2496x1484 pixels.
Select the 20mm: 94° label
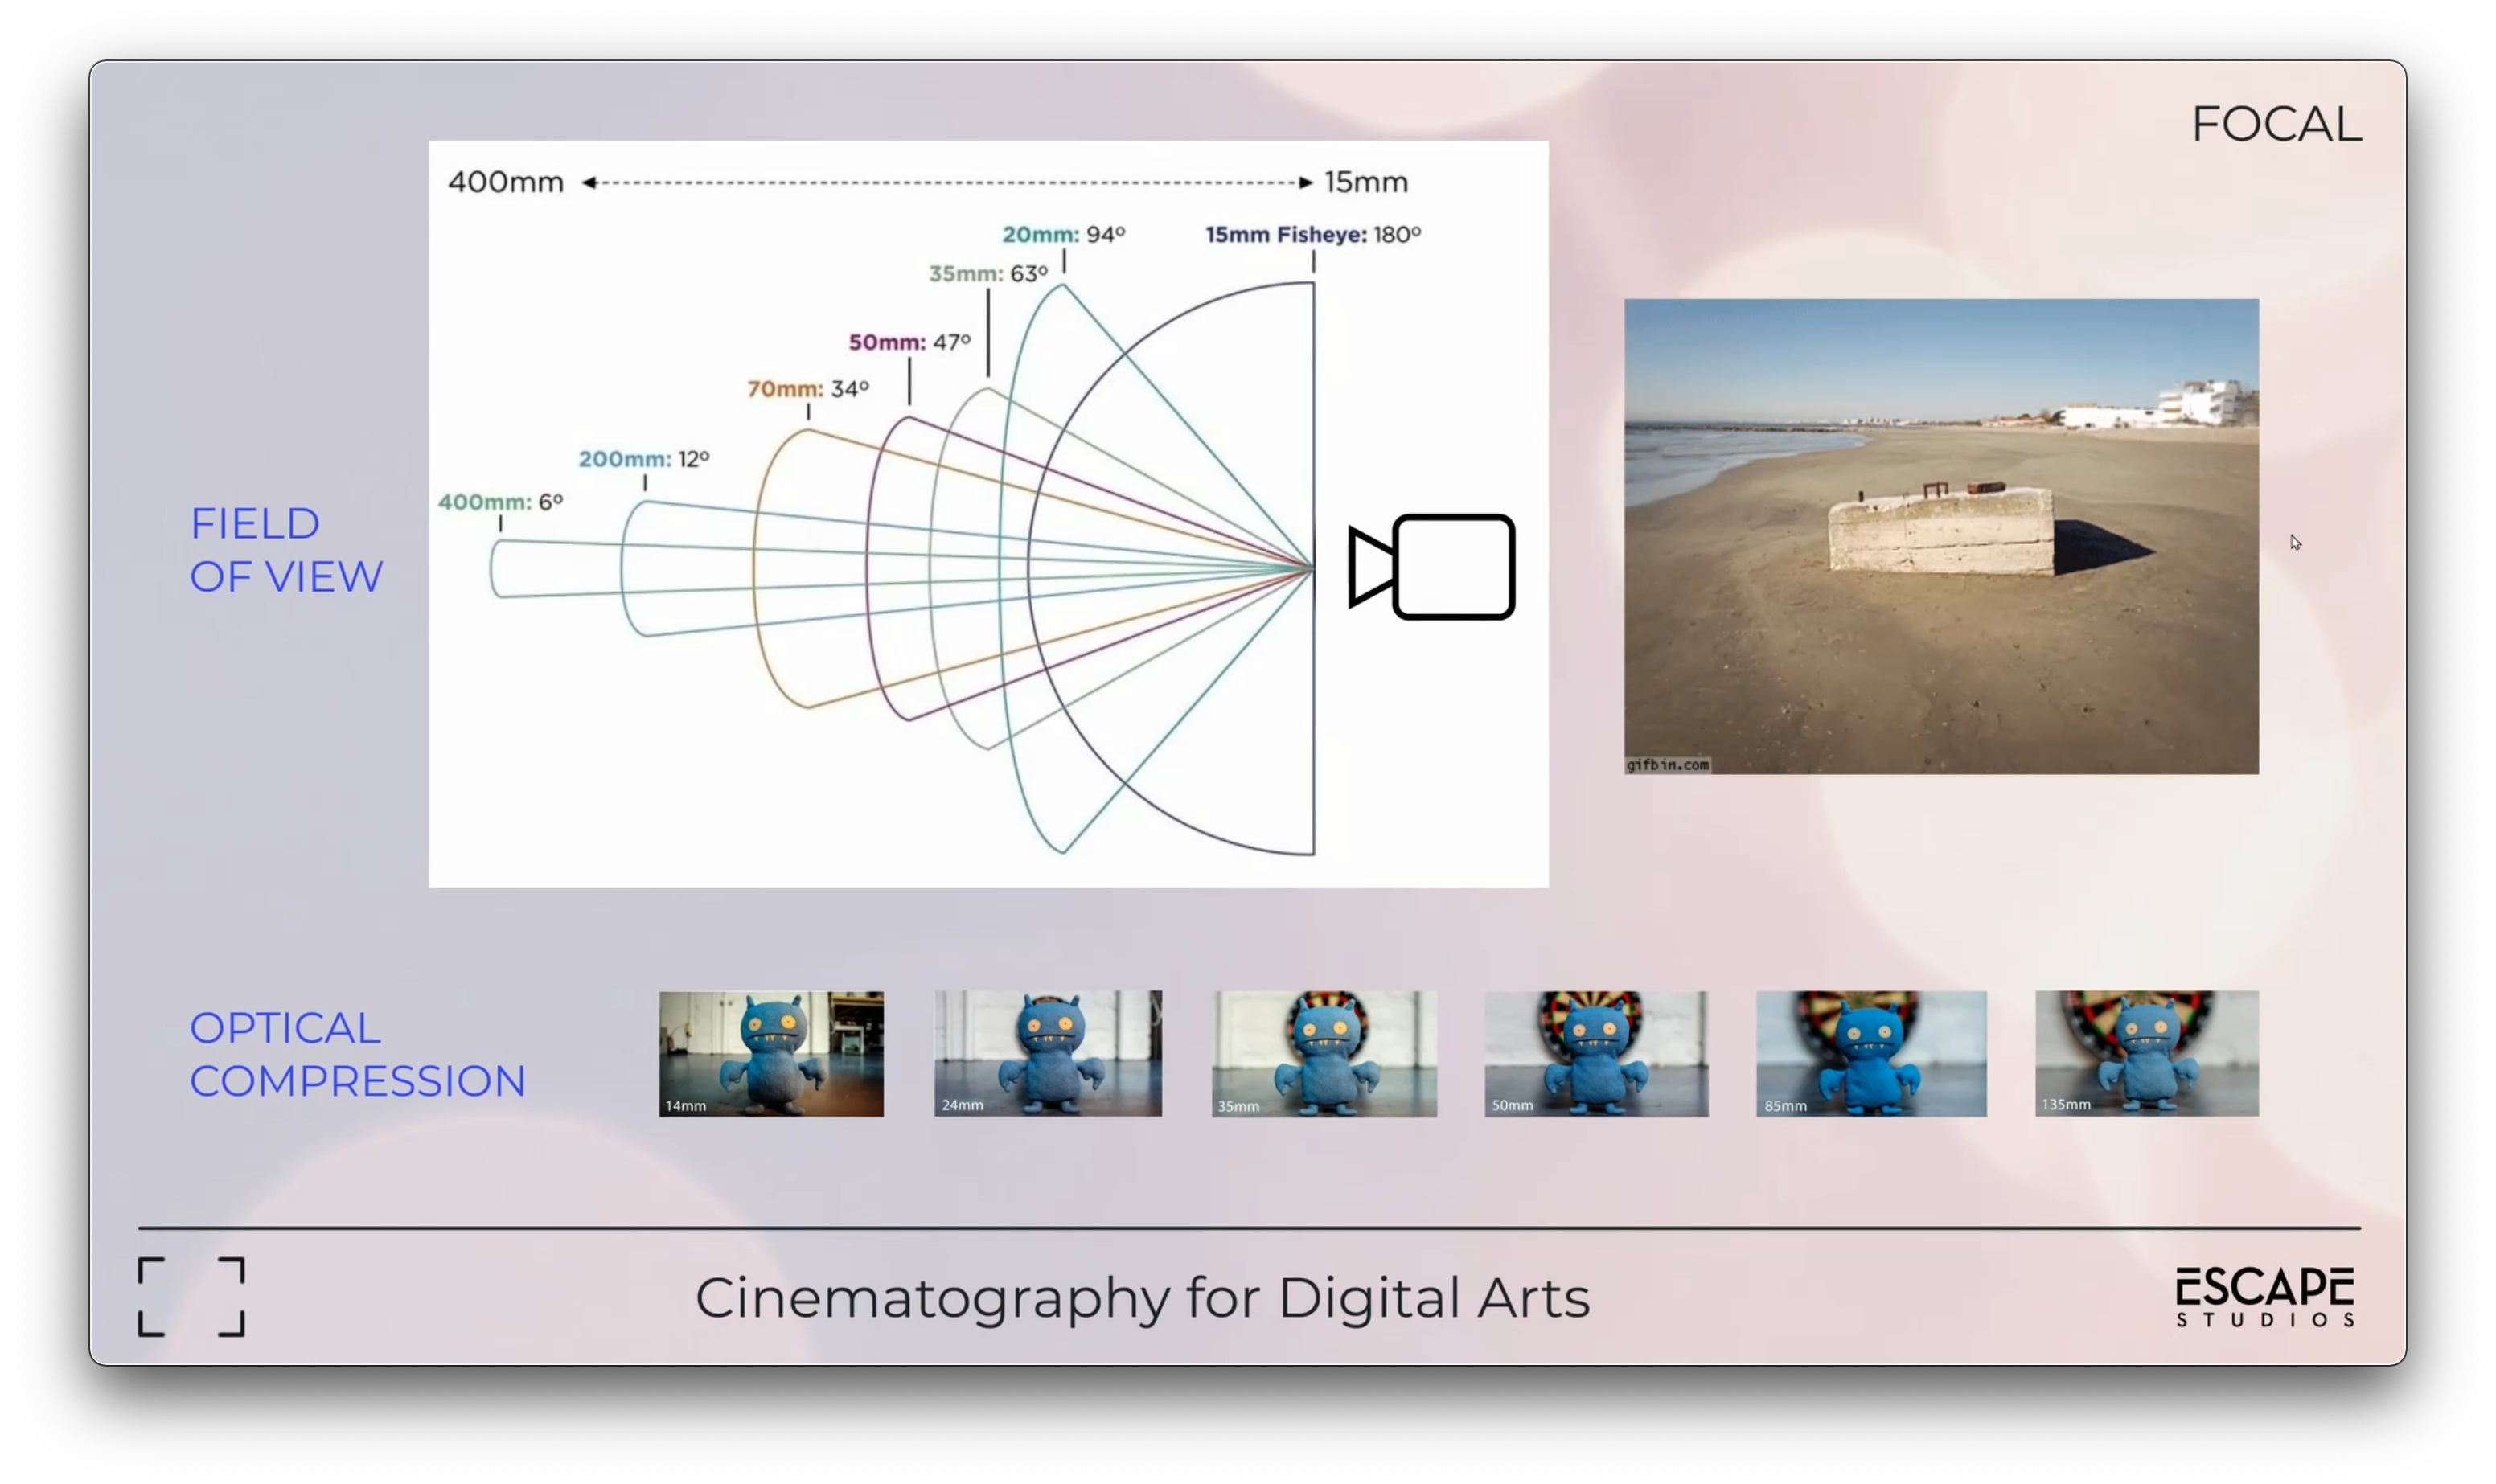click(x=1063, y=235)
